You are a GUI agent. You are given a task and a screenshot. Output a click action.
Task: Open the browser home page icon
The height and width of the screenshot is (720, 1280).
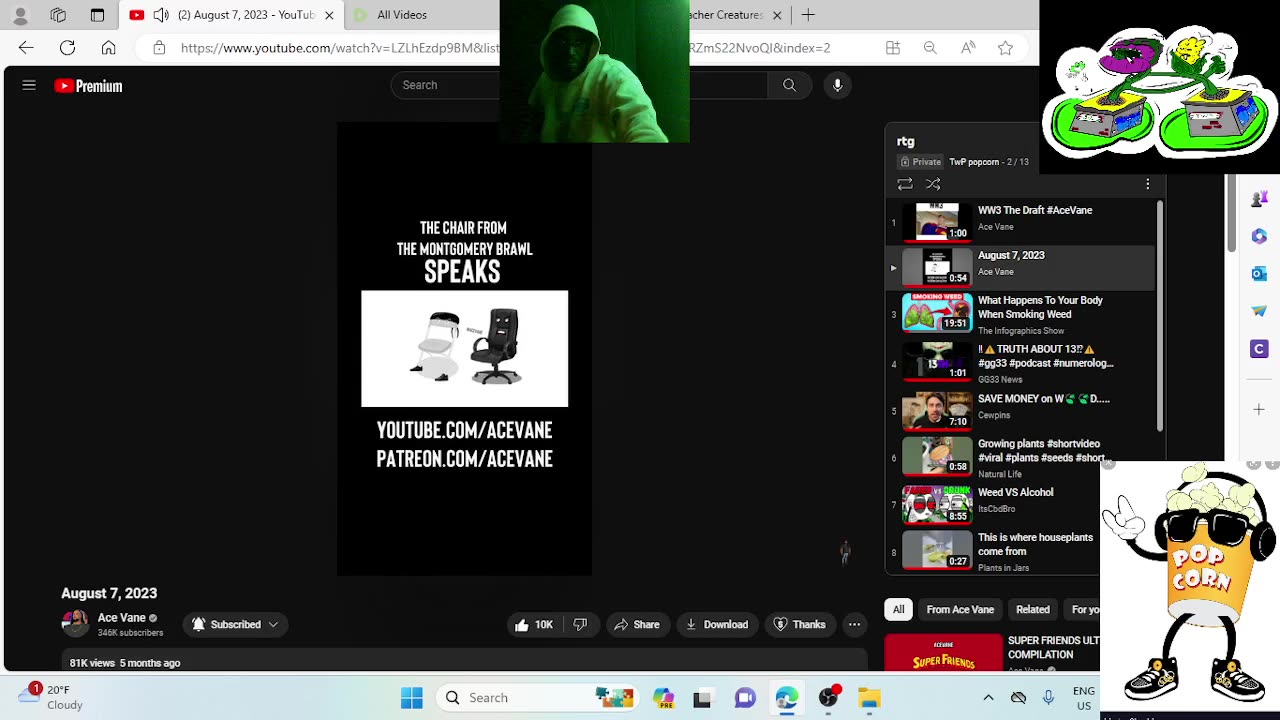point(108,48)
